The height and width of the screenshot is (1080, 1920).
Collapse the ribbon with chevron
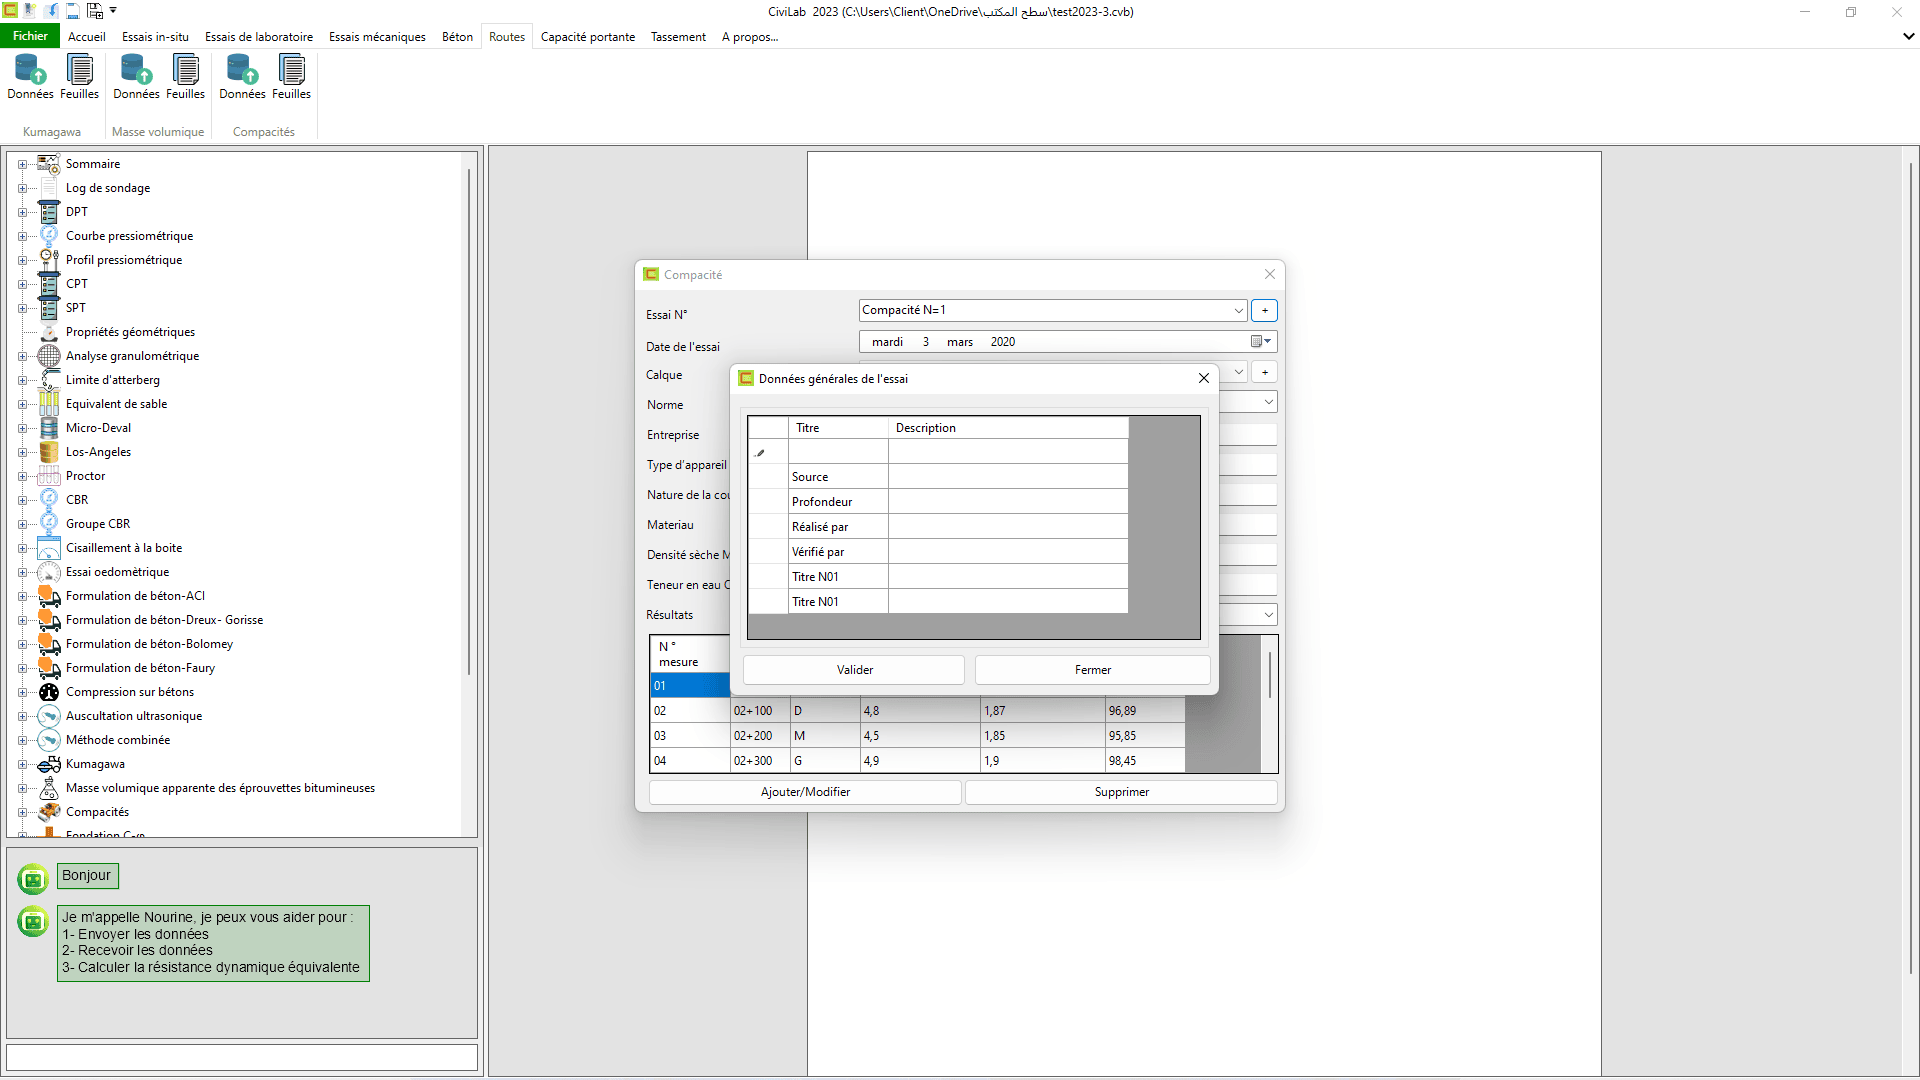[x=1908, y=37]
